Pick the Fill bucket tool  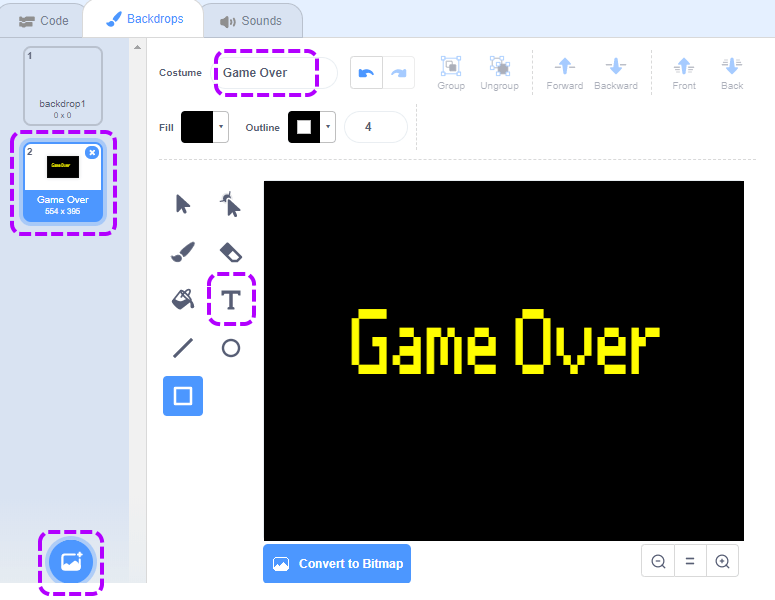point(183,300)
